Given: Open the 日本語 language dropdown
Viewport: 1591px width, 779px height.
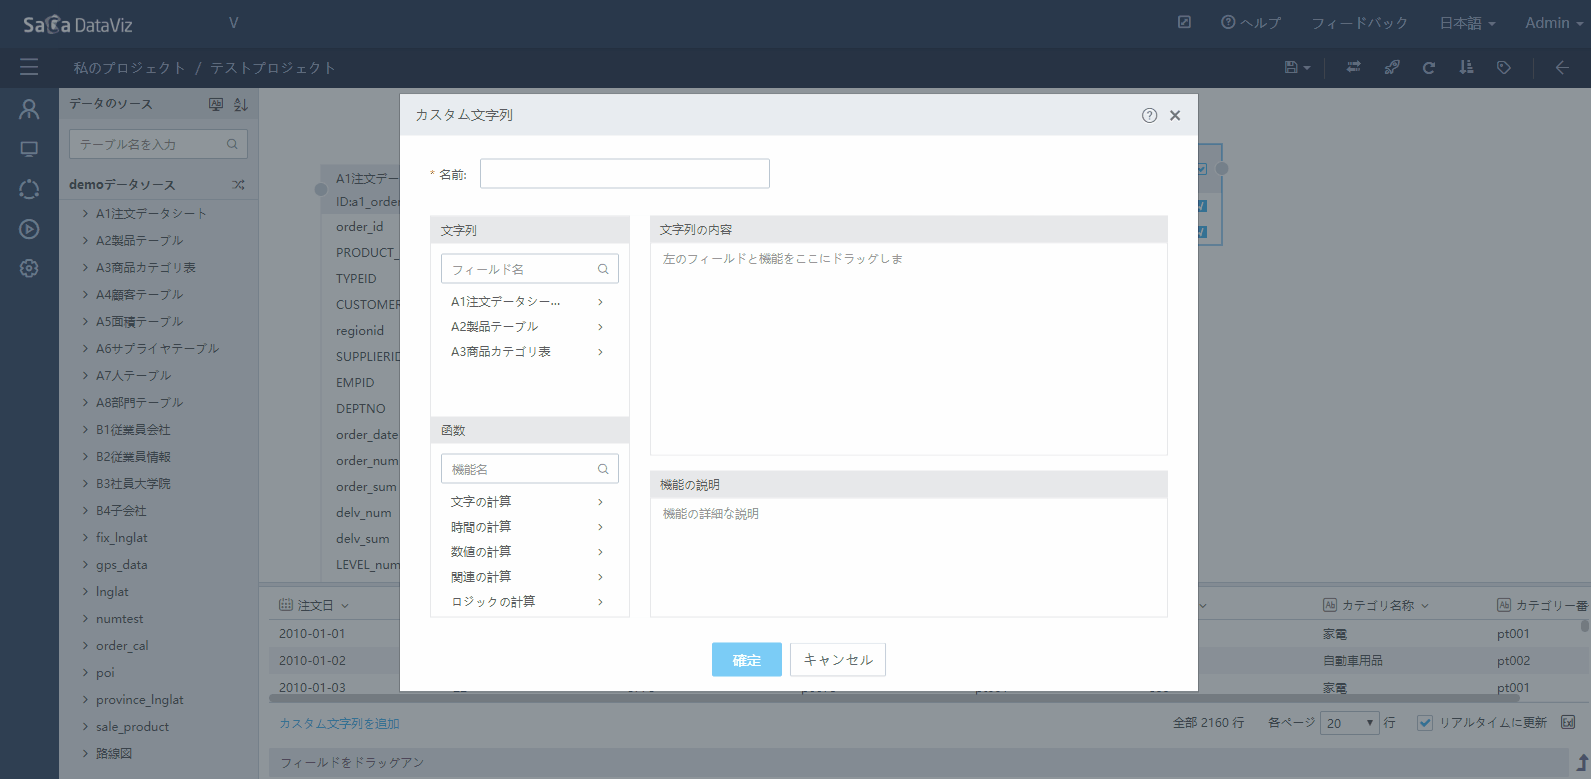Looking at the screenshot, I should tap(1467, 23).
